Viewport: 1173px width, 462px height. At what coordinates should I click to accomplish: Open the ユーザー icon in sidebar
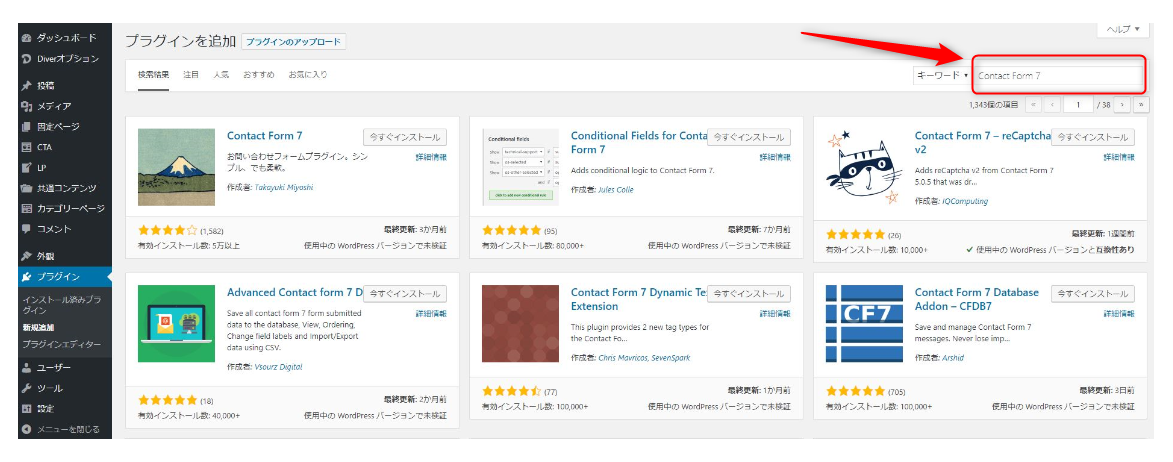pos(26,367)
